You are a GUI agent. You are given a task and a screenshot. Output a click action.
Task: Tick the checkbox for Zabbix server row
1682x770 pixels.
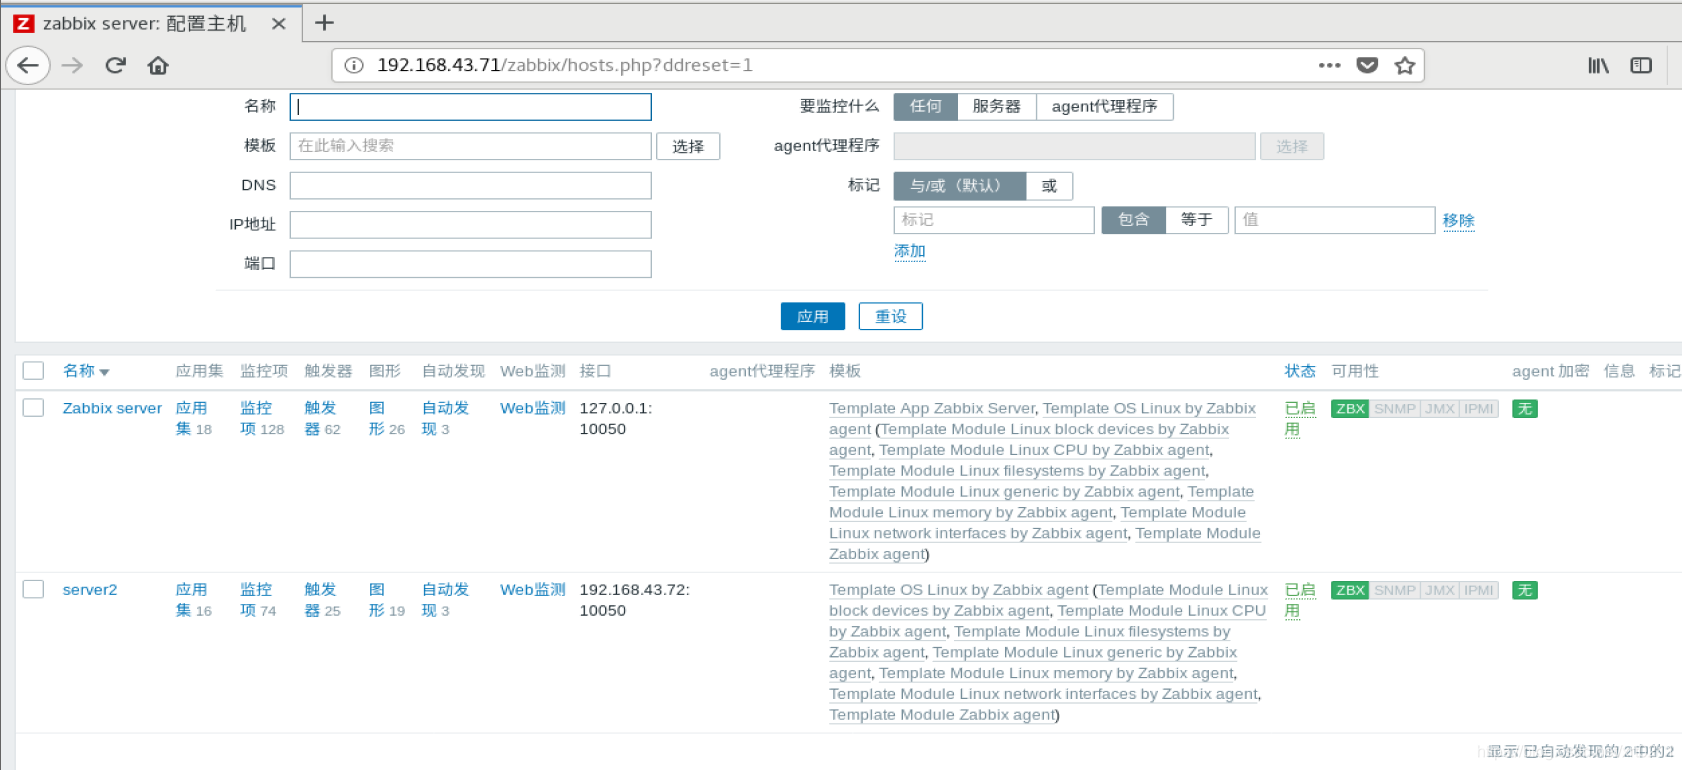34,408
